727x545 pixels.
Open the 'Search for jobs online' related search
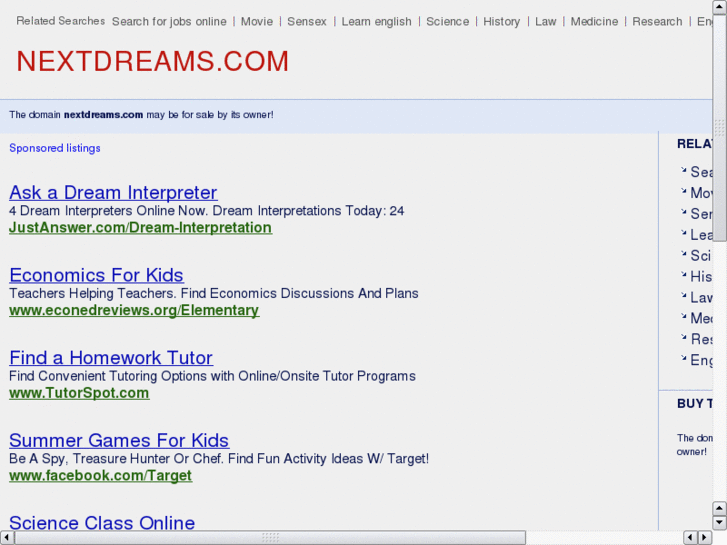point(169,22)
